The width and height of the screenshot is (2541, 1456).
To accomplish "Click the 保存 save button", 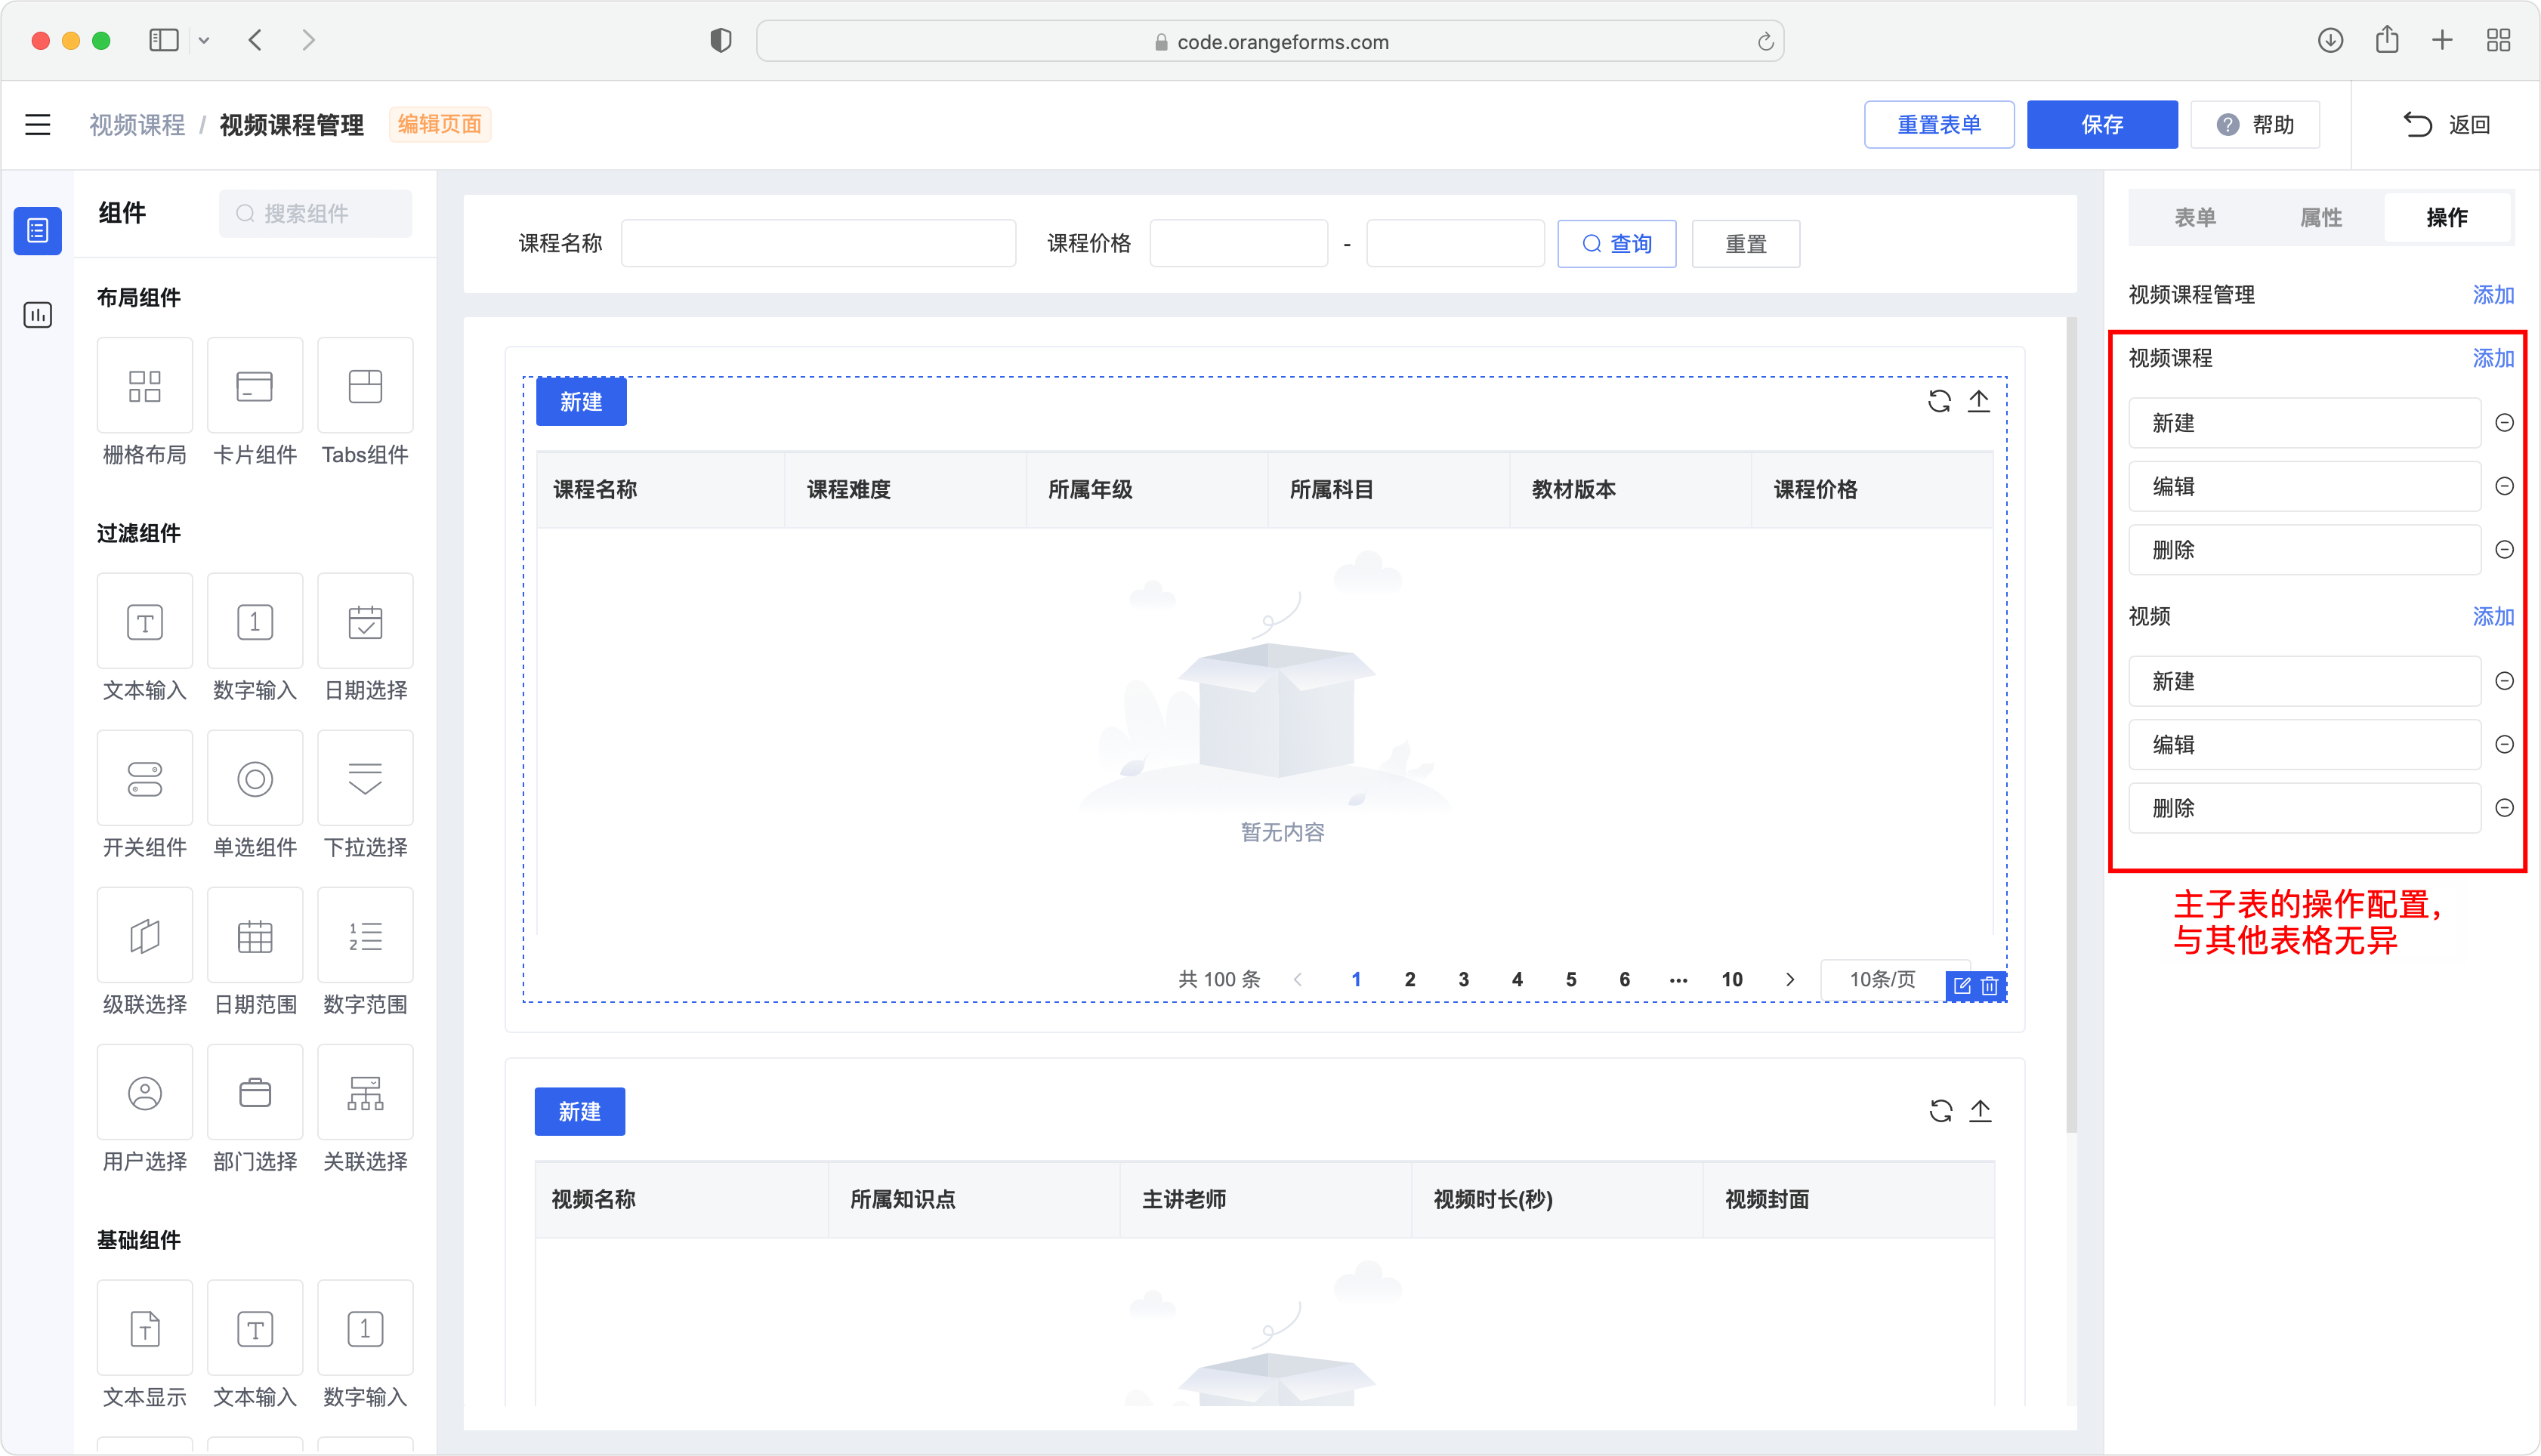I will [x=2102, y=125].
